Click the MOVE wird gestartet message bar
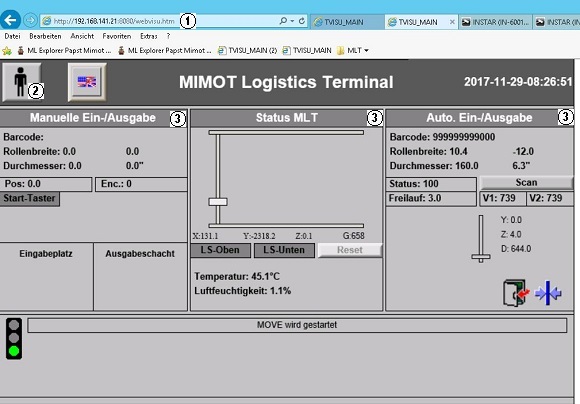The width and height of the screenshot is (580, 404). point(297,325)
